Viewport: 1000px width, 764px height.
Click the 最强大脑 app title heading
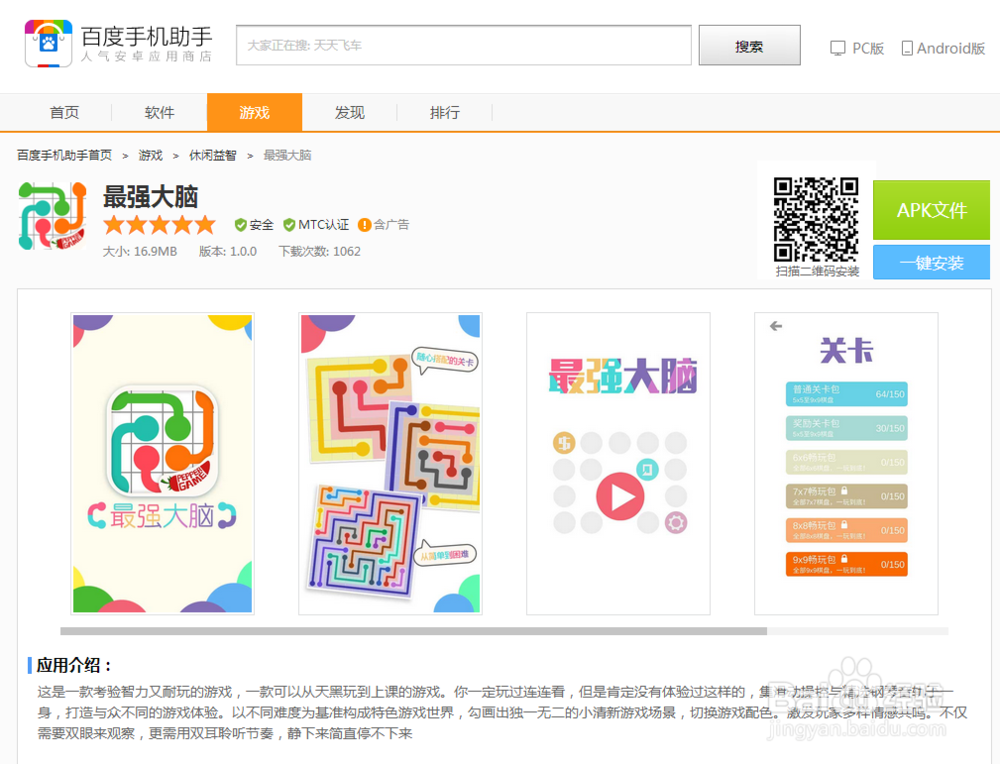151,196
